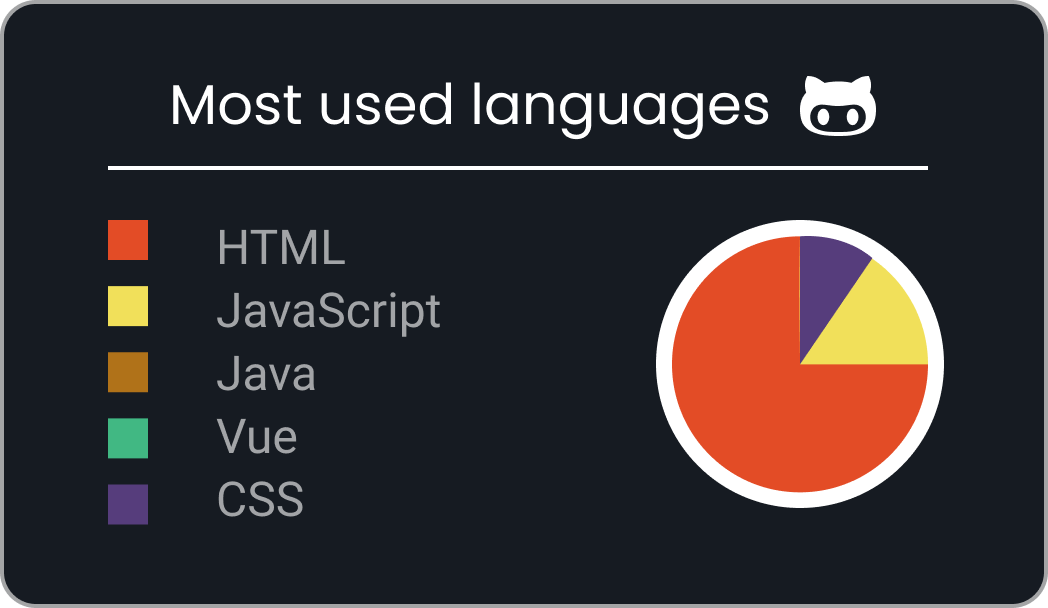Viewport: 1048px width, 608px height.
Task: Select the CSS legend label
Action: [x=260, y=499]
